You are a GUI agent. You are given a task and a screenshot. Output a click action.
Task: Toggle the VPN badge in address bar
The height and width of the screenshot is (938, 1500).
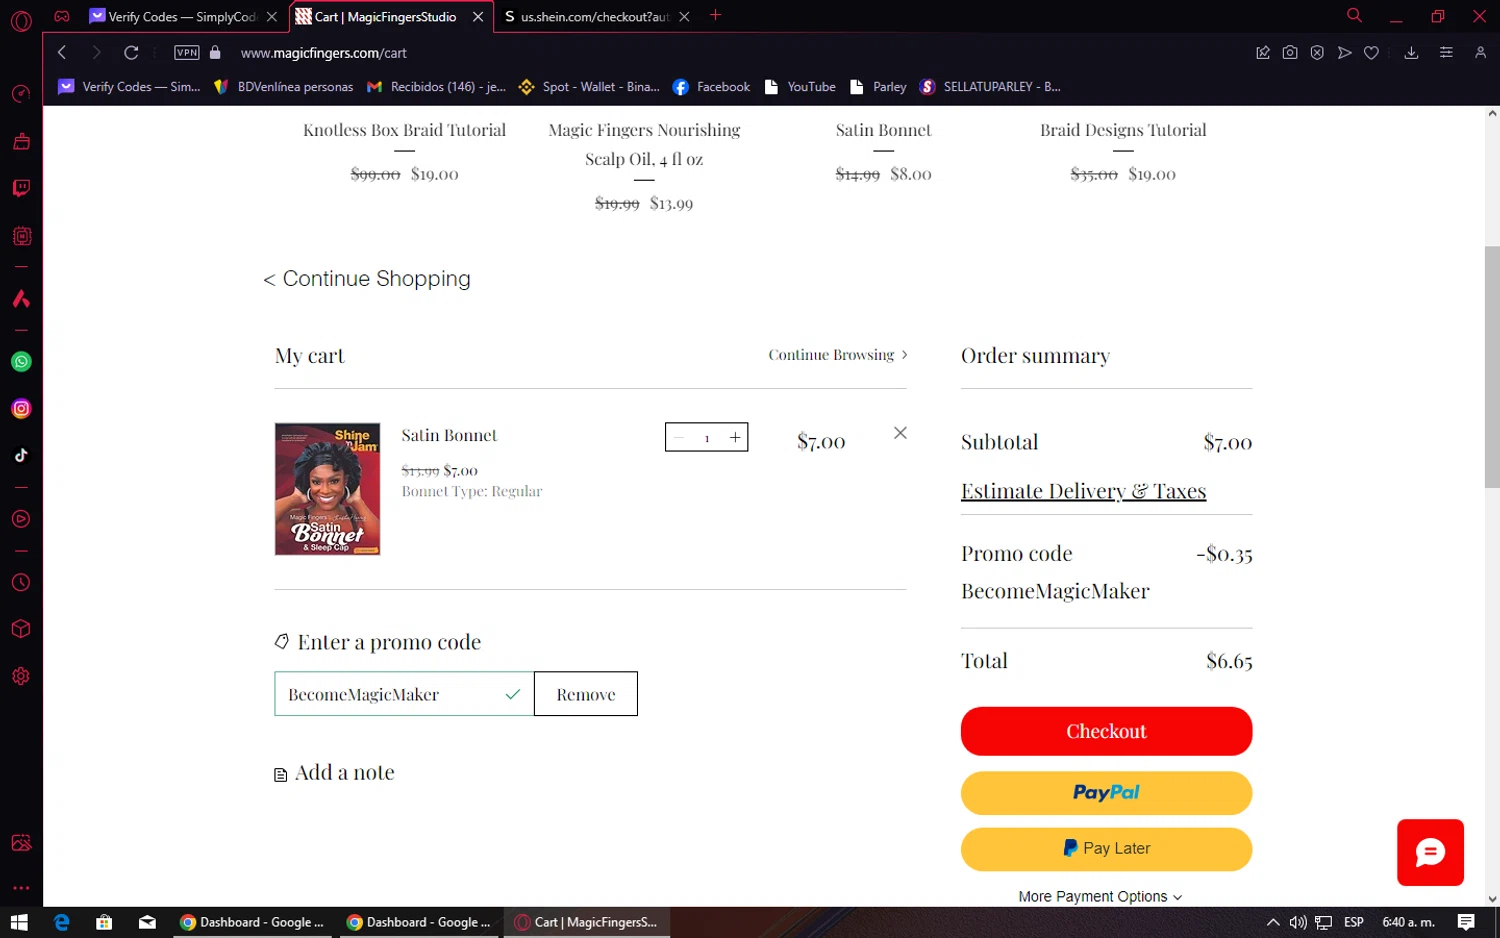point(187,53)
